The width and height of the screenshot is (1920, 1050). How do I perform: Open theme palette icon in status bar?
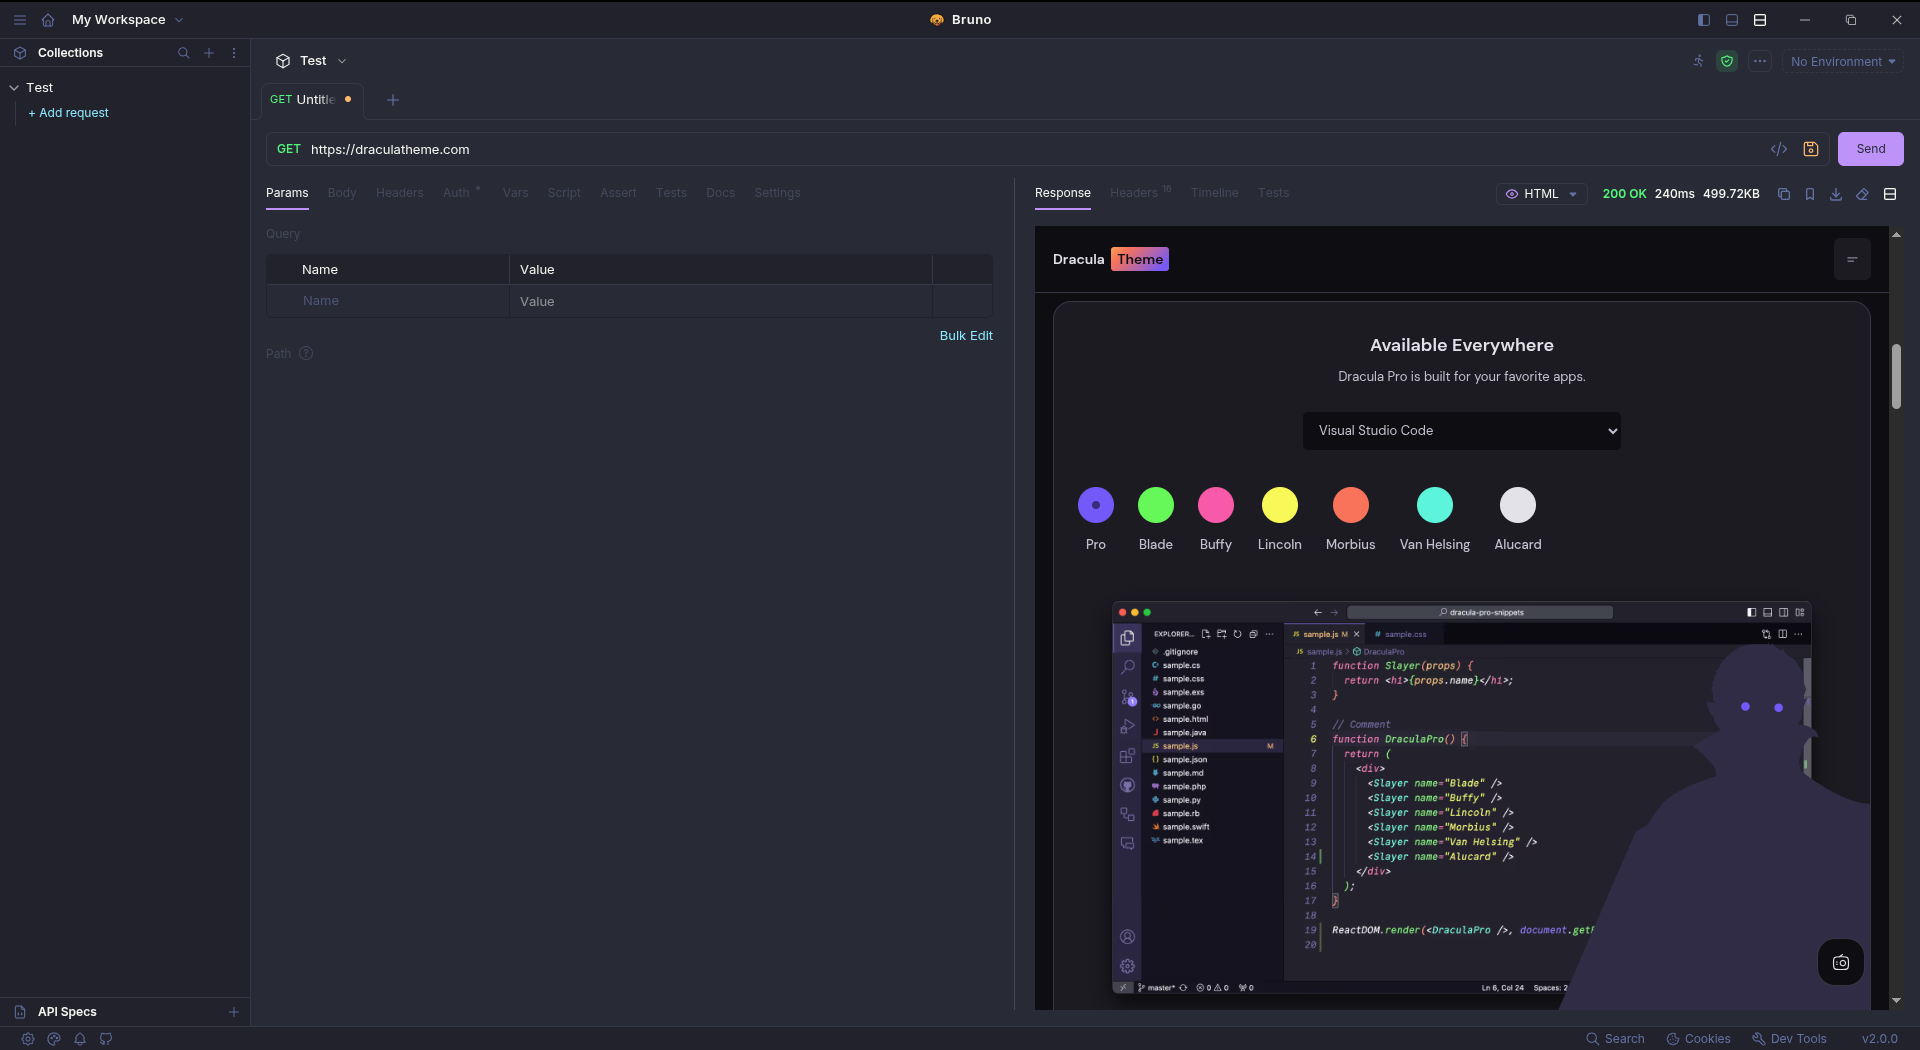pyautogui.click(x=54, y=1039)
